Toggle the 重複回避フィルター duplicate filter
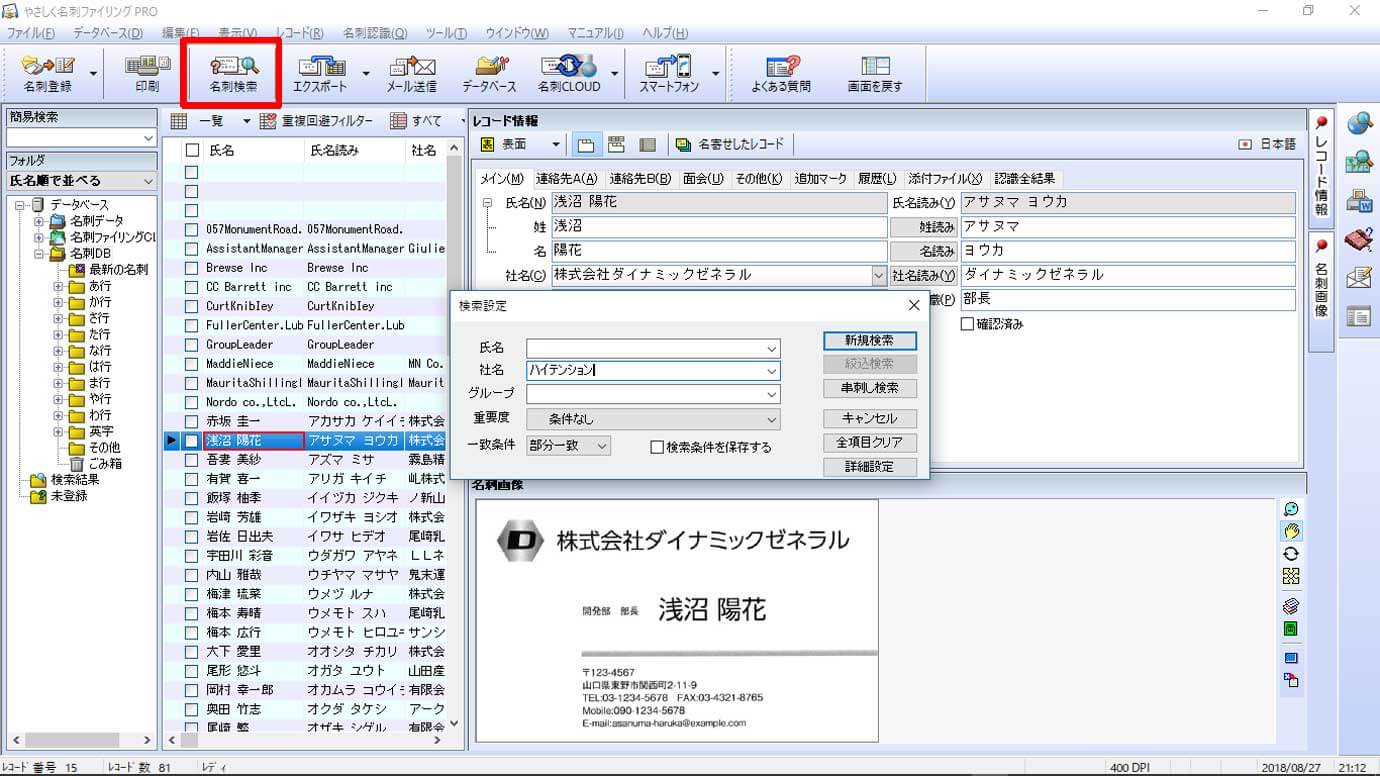The height and width of the screenshot is (776, 1380). tap(316, 121)
